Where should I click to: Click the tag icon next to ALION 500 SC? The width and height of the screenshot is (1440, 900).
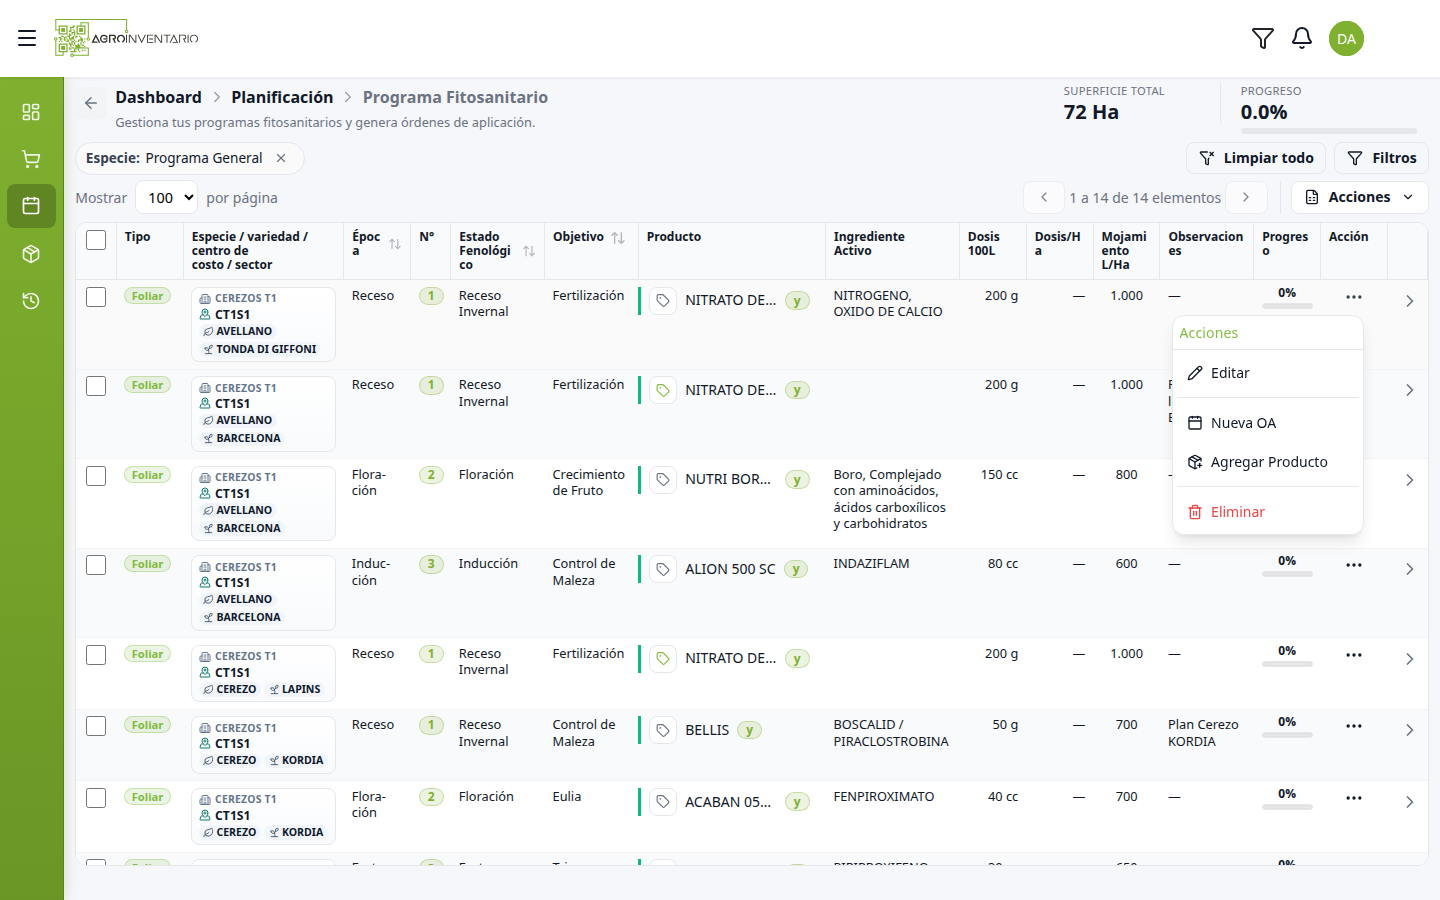(x=663, y=569)
